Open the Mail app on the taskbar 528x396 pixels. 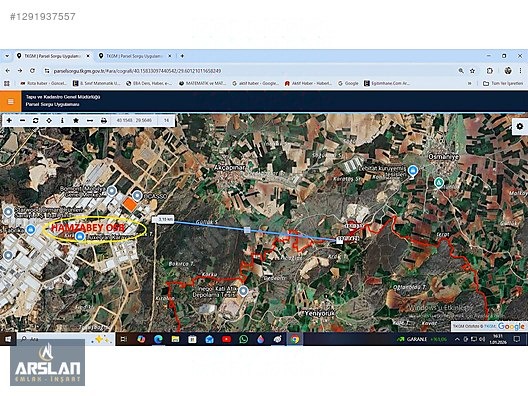click(x=209, y=339)
